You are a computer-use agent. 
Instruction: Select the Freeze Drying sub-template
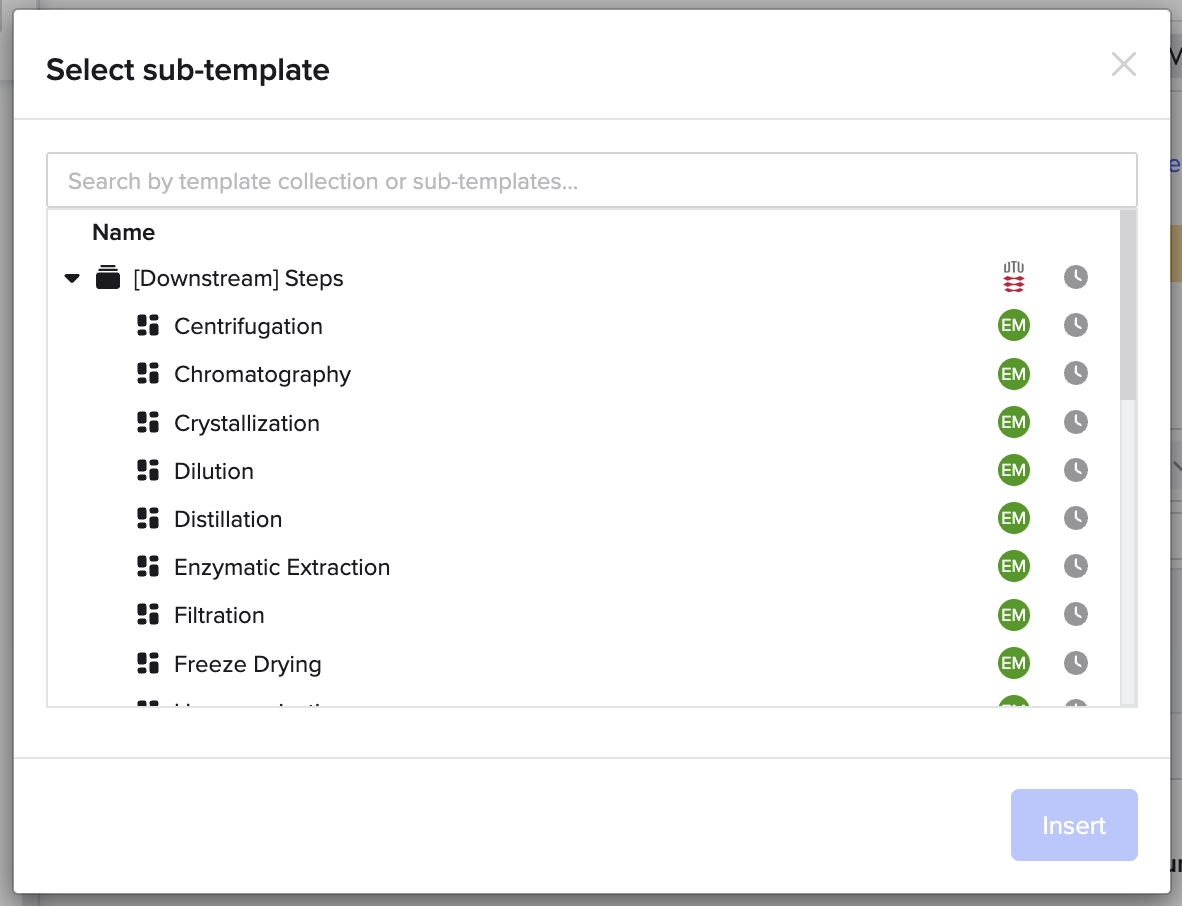tap(247, 664)
